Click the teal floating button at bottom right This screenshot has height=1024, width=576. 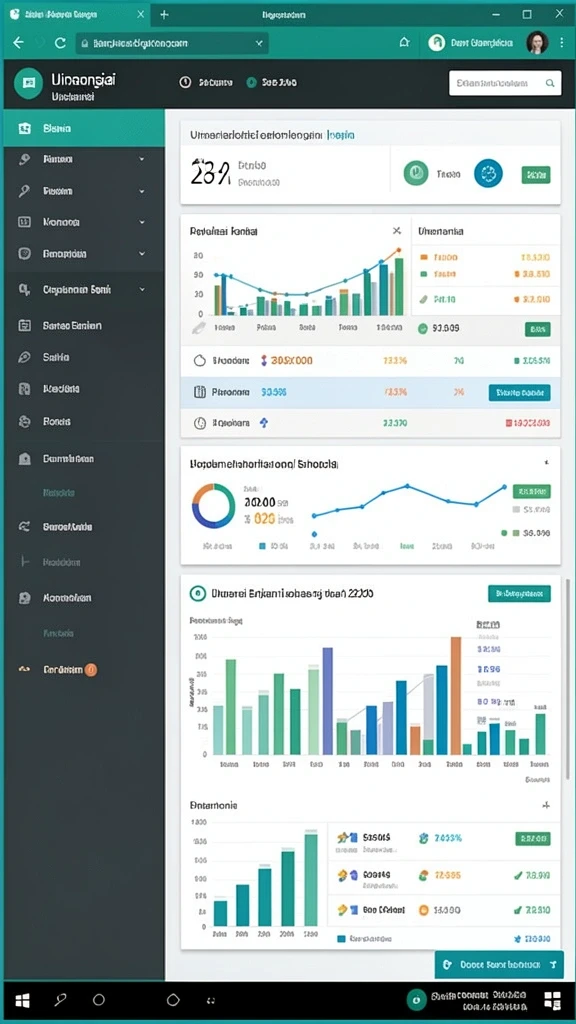(499, 964)
